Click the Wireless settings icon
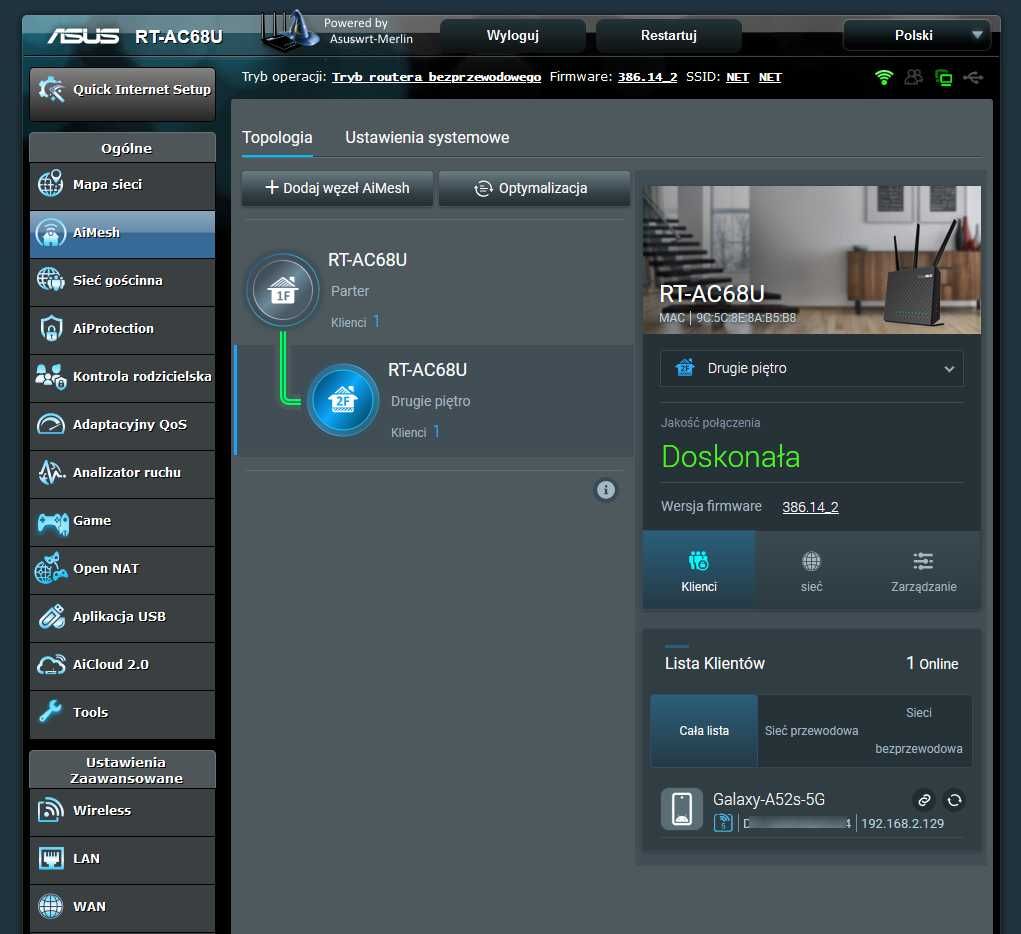 tap(50, 810)
